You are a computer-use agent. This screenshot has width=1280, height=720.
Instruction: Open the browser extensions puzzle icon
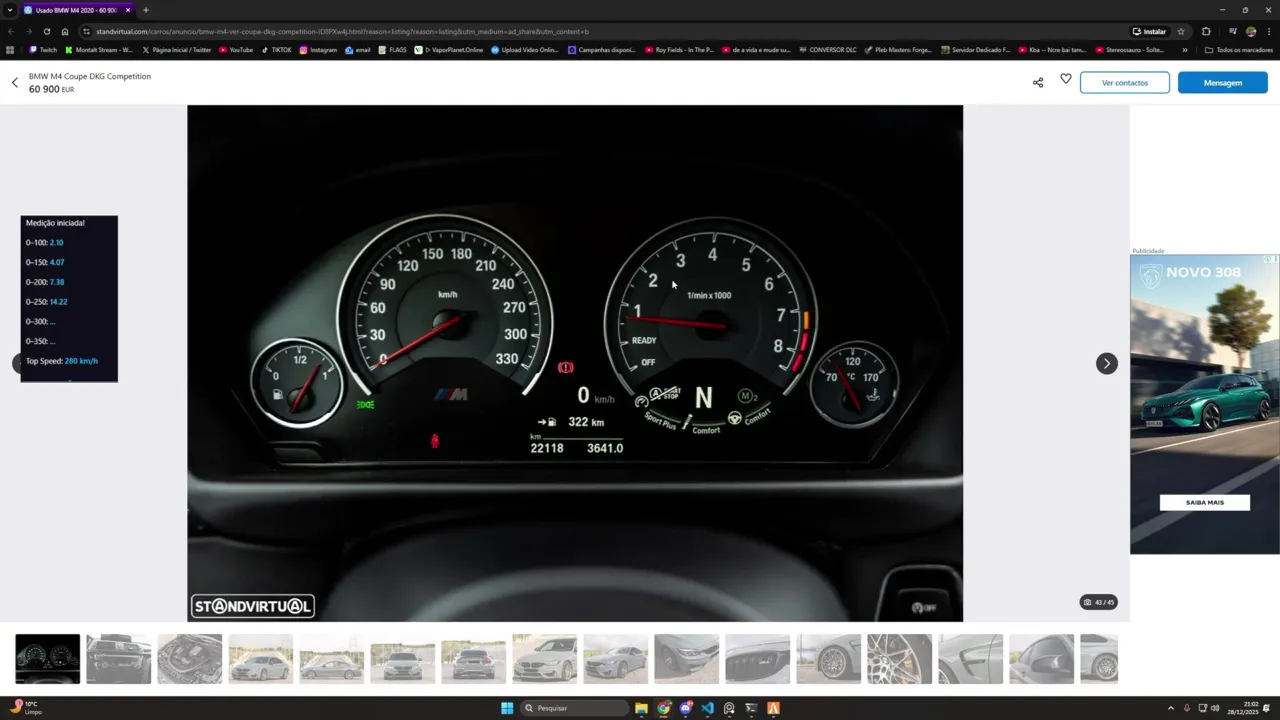coord(1206,31)
